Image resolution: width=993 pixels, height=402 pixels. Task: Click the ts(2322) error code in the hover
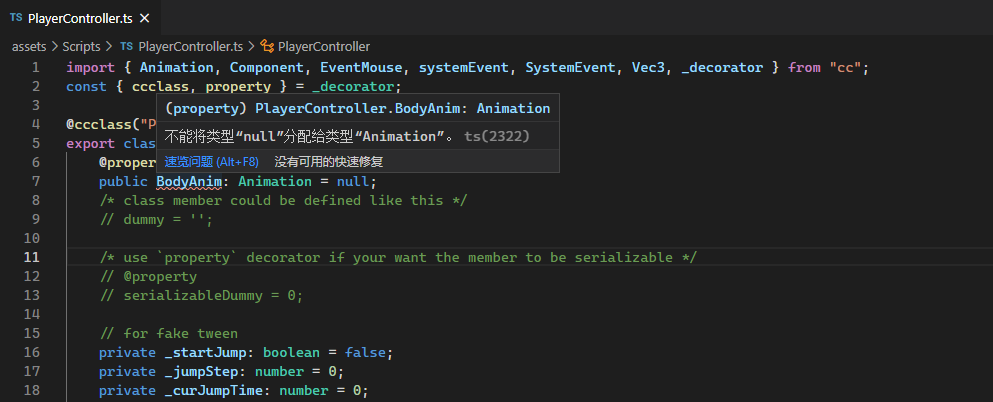497,136
